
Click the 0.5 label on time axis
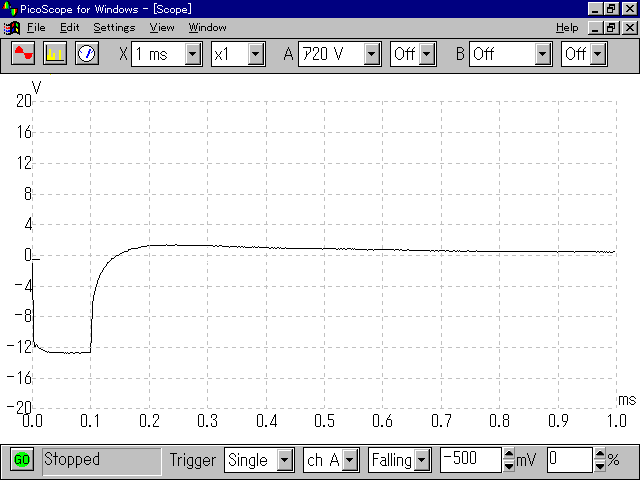(324, 421)
